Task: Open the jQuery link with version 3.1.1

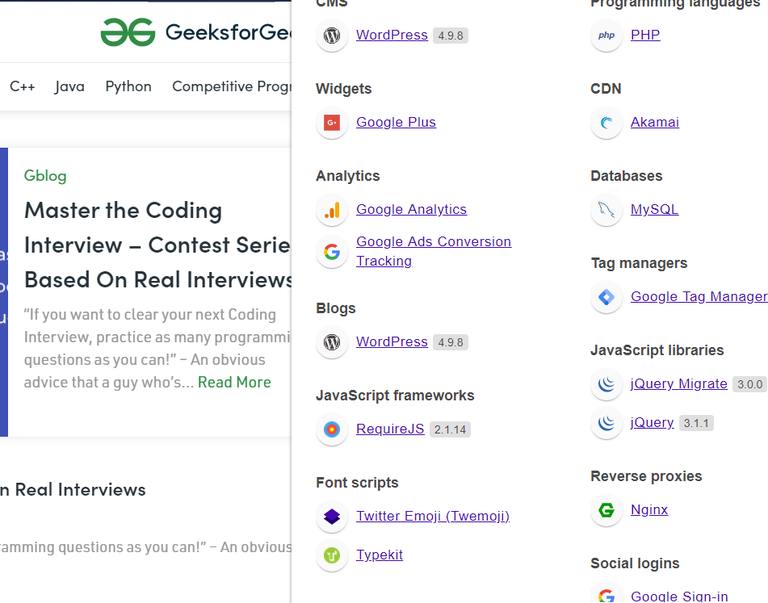Action: 652,423
